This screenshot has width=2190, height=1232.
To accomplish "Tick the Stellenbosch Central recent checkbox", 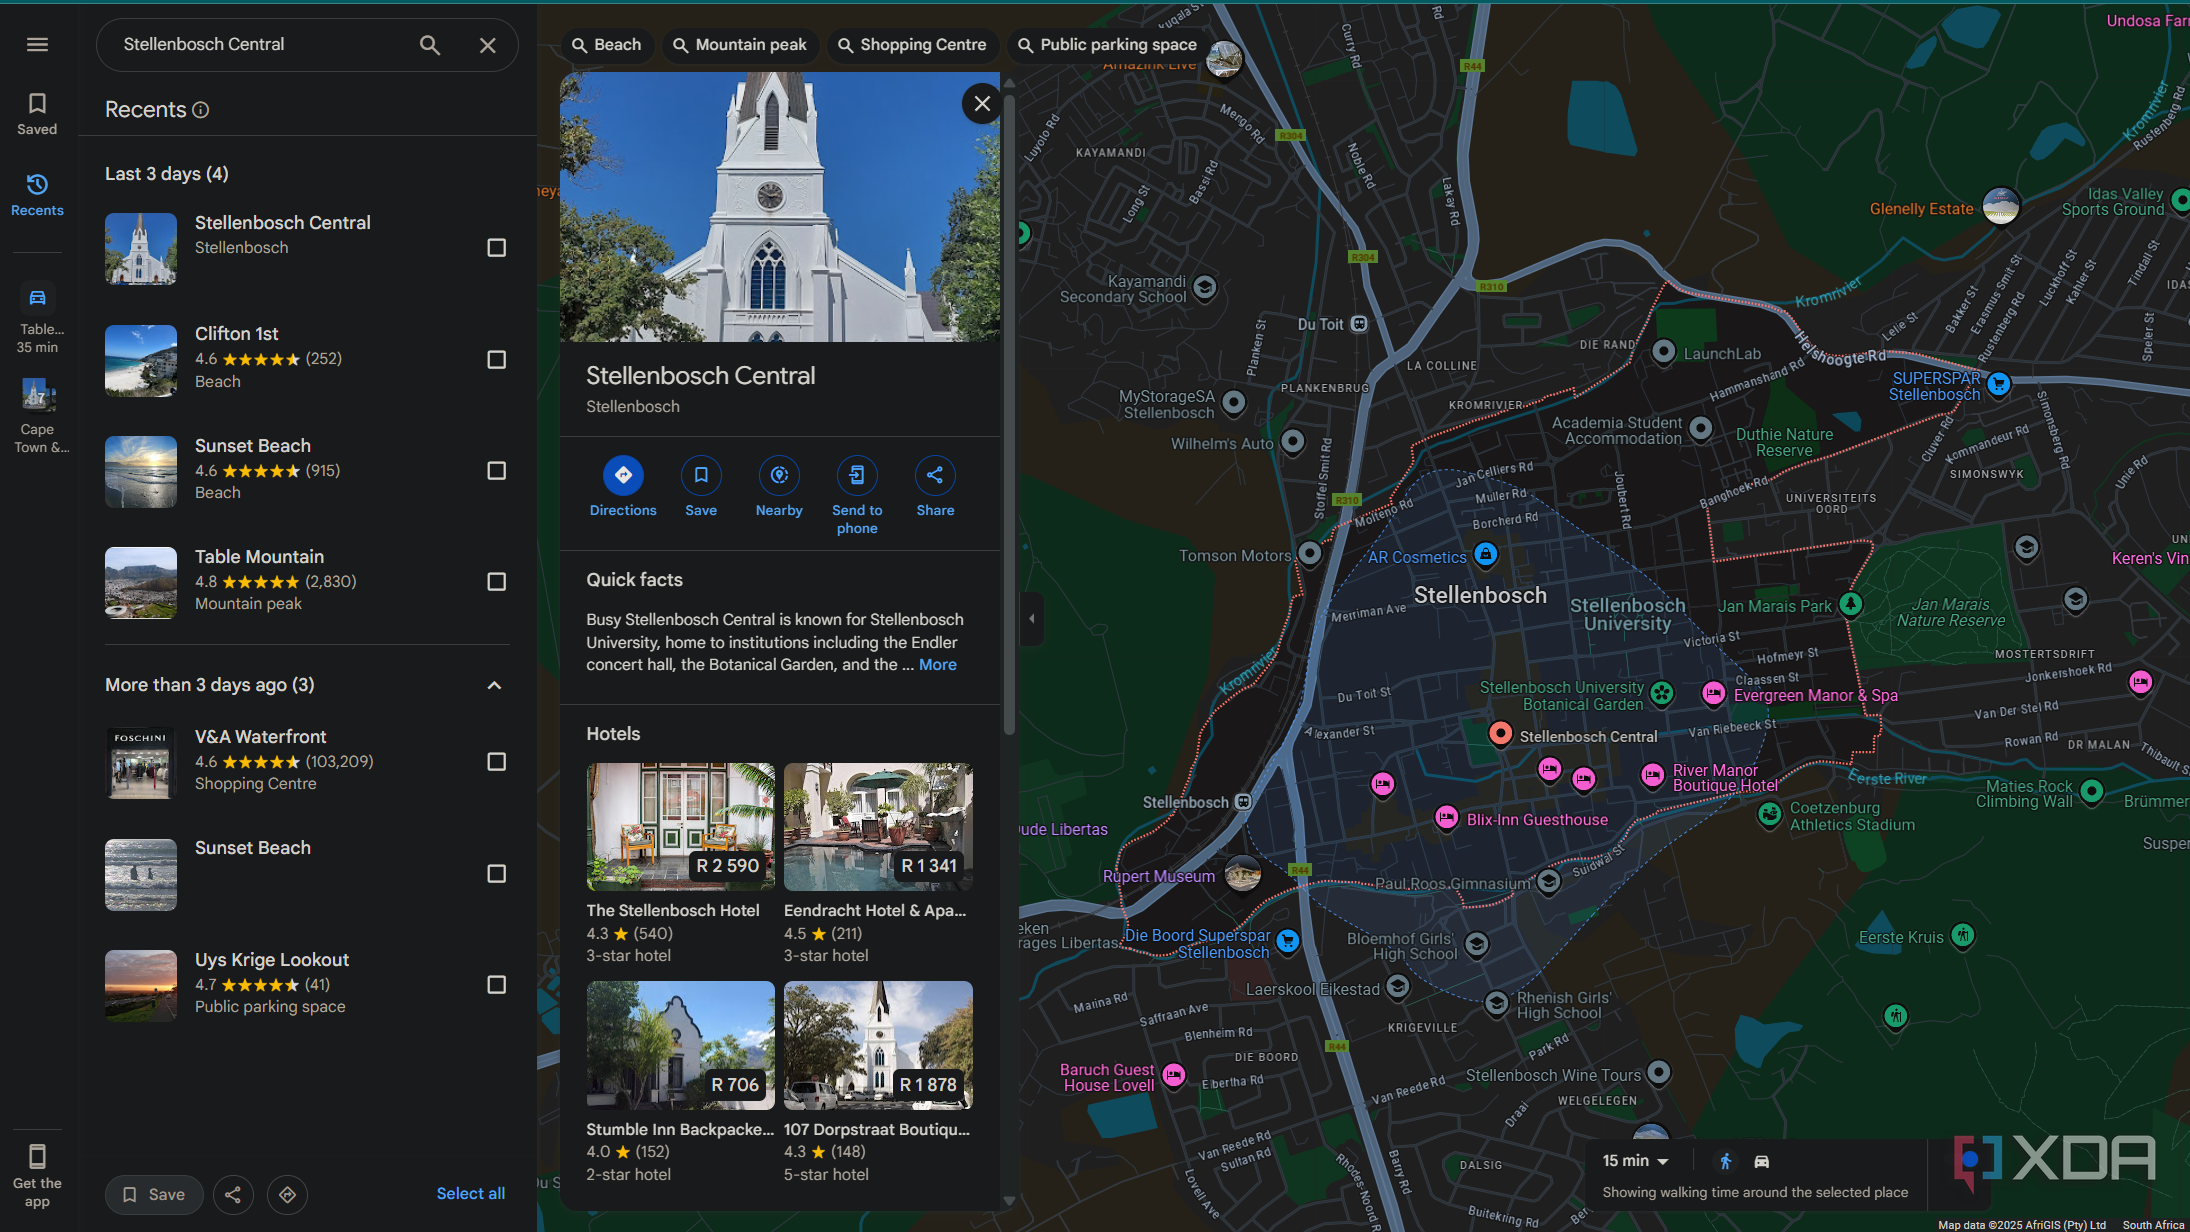I will (x=496, y=248).
